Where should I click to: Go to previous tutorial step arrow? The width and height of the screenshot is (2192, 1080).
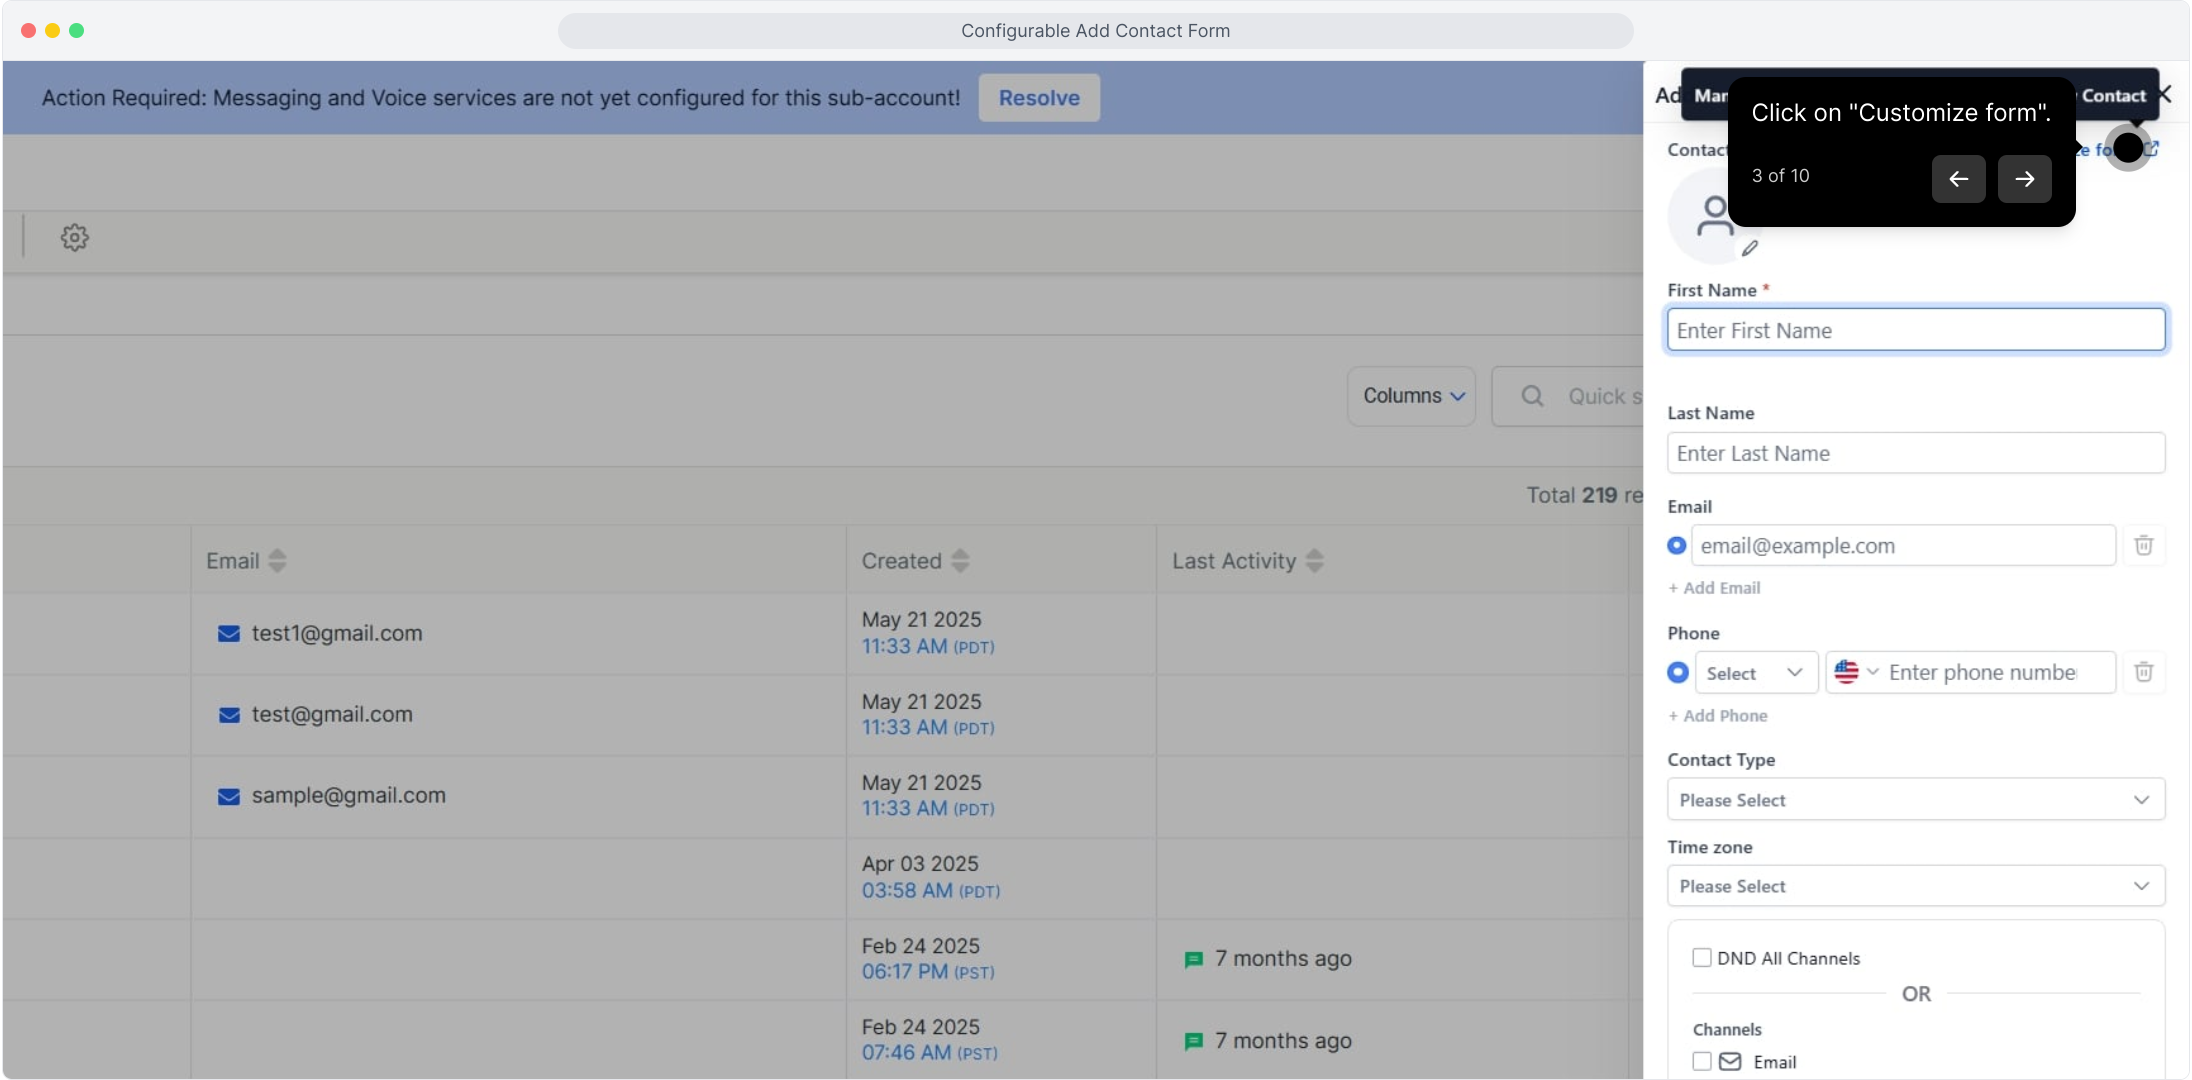[1958, 179]
